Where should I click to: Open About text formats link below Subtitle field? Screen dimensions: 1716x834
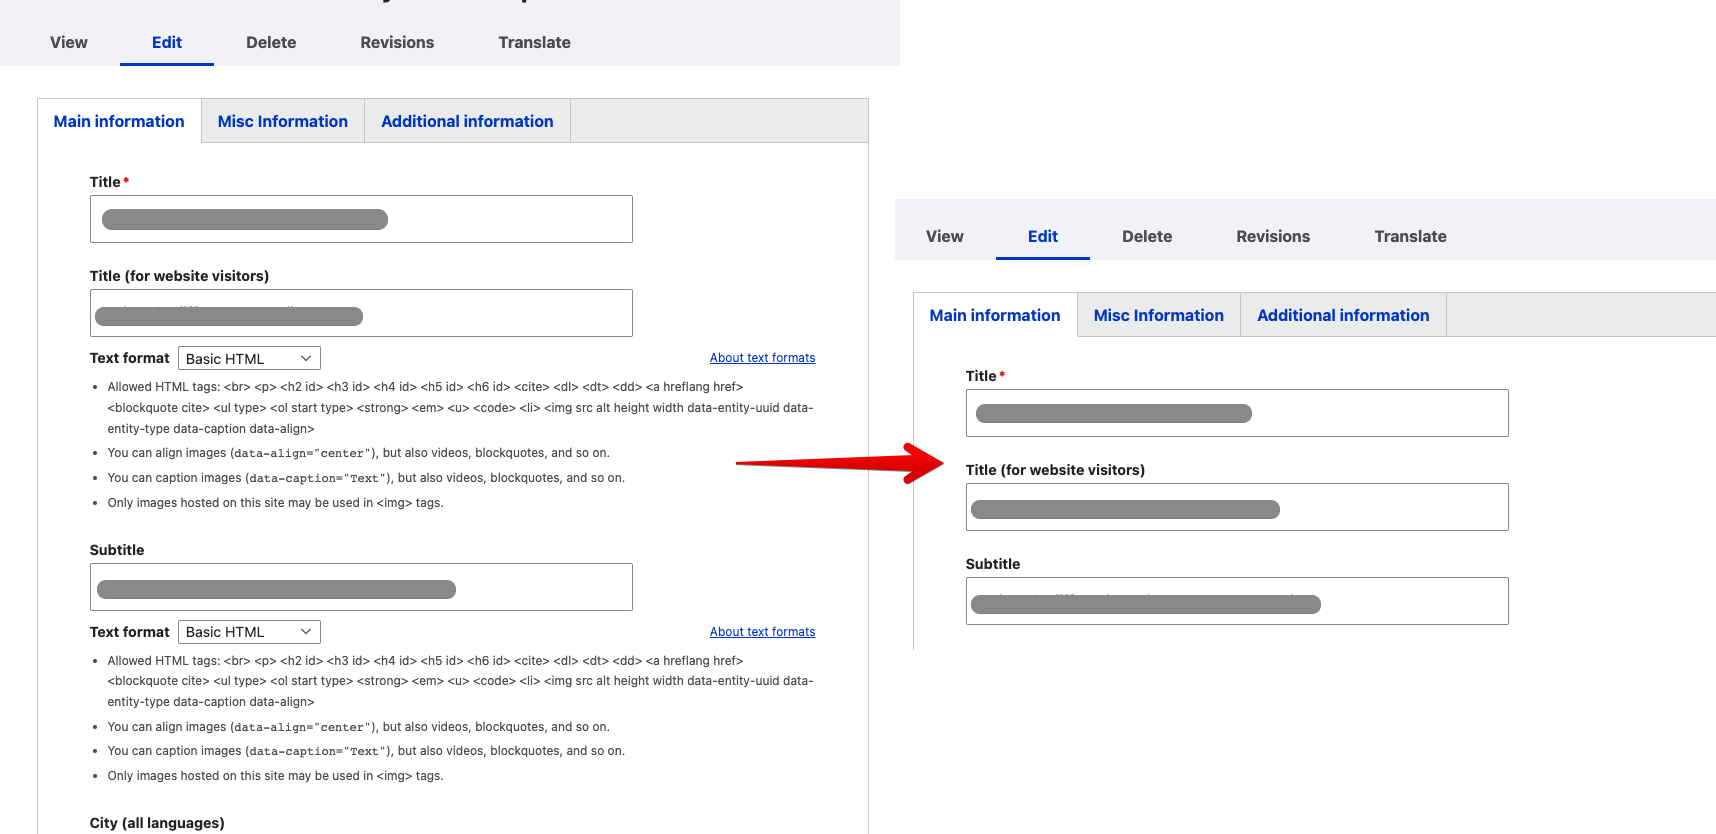tap(762, 632)
